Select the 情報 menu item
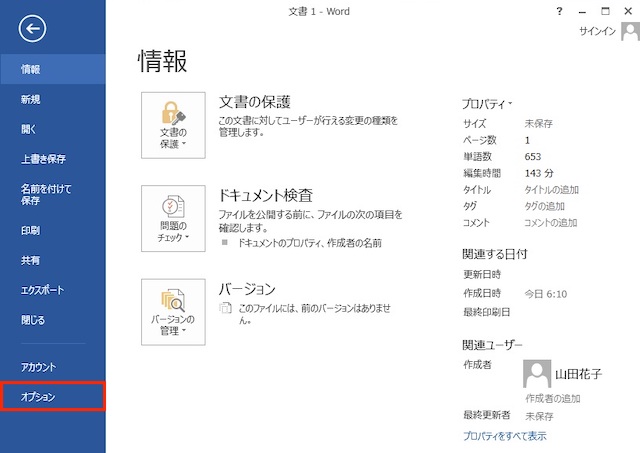The width and height of the screenshot is (640, 453). (53, 69)
